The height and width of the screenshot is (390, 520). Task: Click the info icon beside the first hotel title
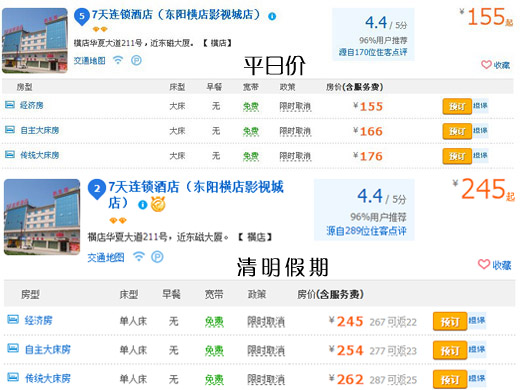272,16
